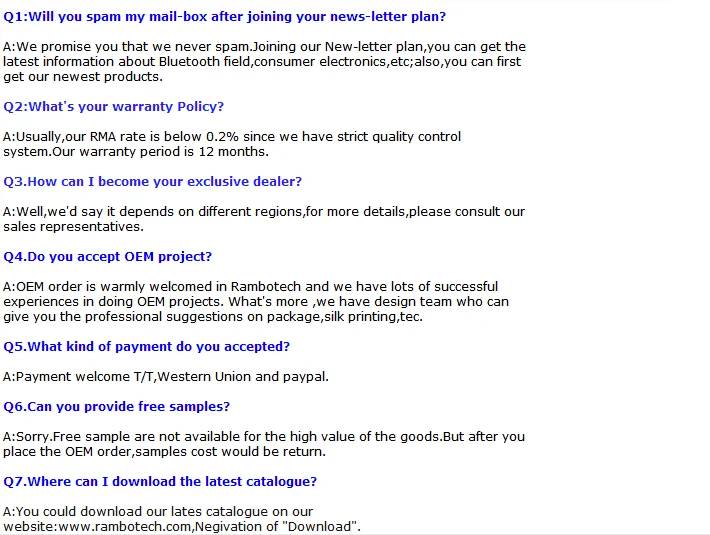The image size is (710, 535).
Task: Select the Q2 warranty policy question
Action: pos(113,107)
